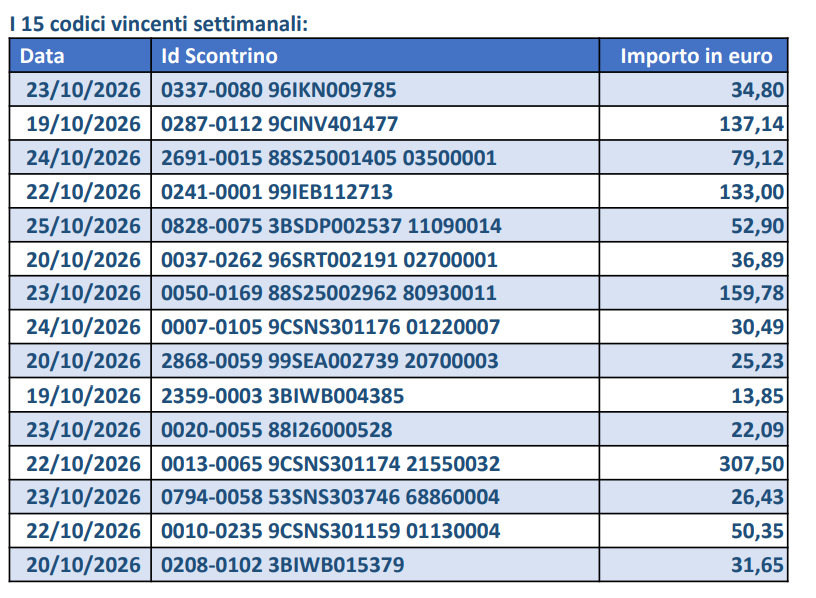816x598 pixels.
Task: Select receipt ID 0241-0001 99IEB112713
Action: pos(277,192)
